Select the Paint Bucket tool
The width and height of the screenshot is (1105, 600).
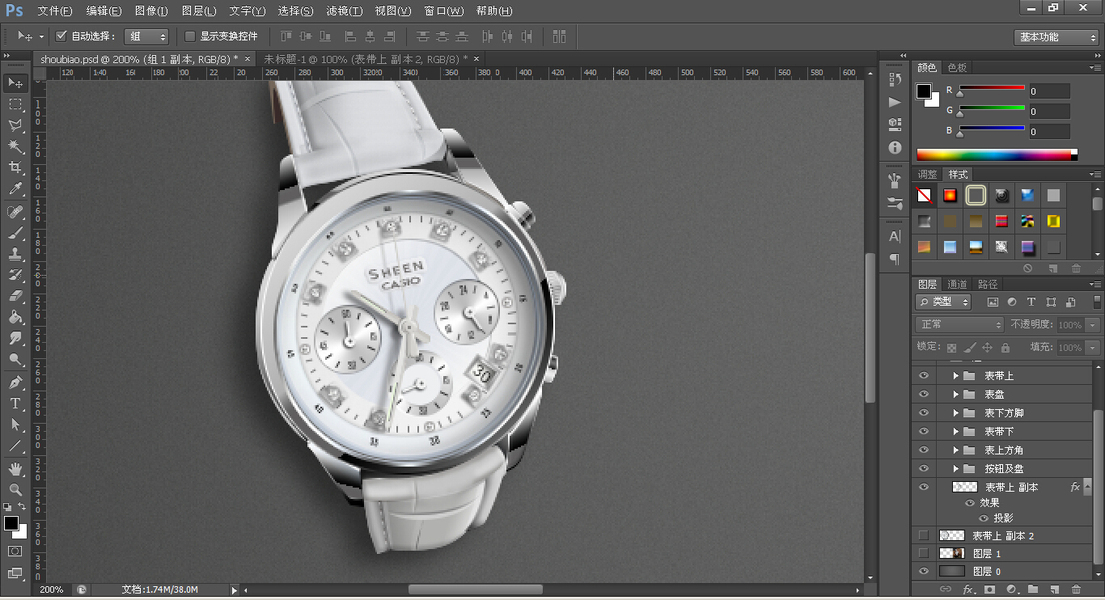pyautogui.click(x=15, y=318)
